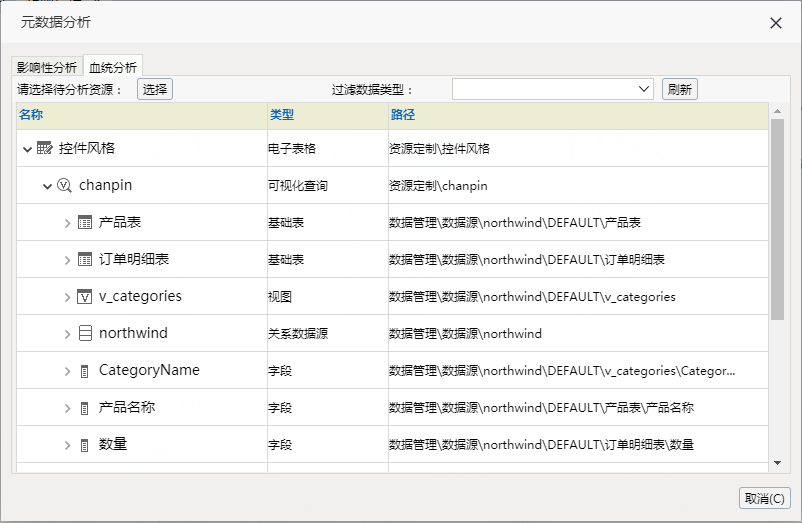Expand the 产品表 row
The image size is (802, 523).
(67, 223)
